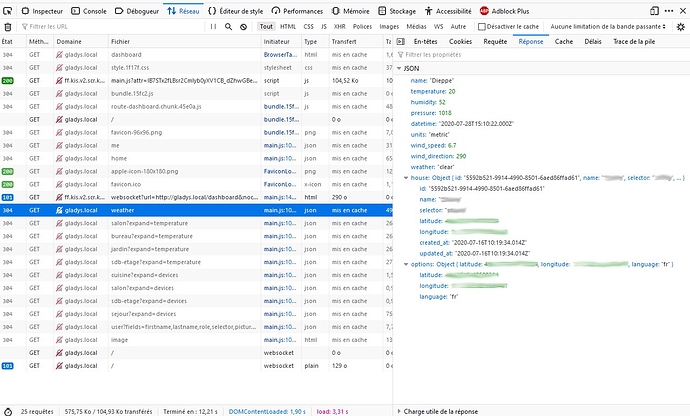This screenshot has width=690, height=416.
Task: Open the Débogueur tab
Action: (x=137, y=11)
